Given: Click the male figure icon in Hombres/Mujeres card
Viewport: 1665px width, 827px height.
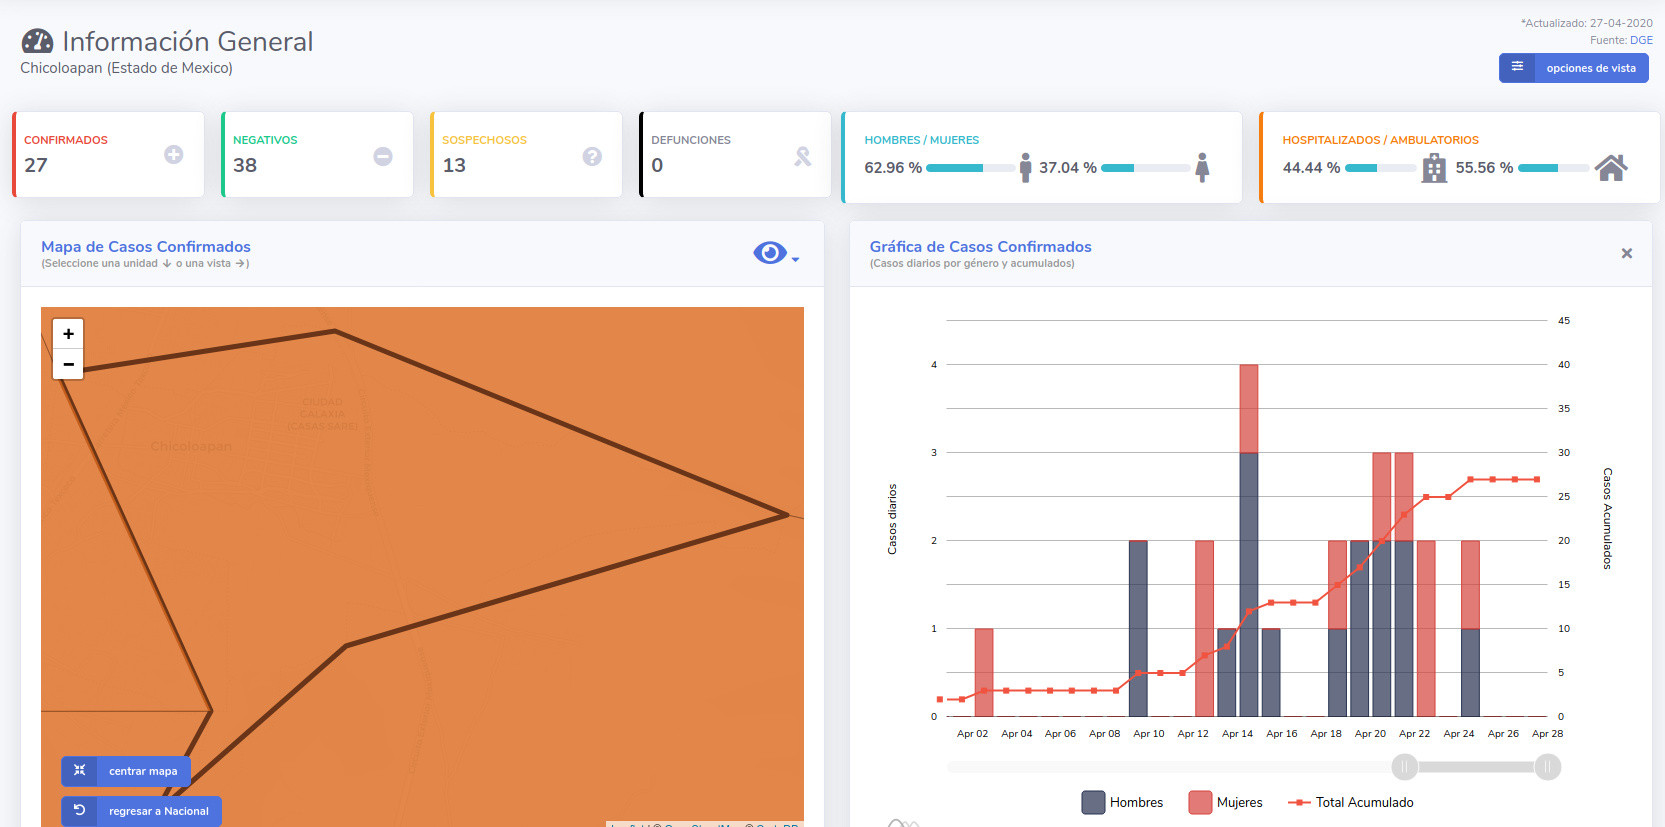Looking at the screenshot, I should point(1025,167).
